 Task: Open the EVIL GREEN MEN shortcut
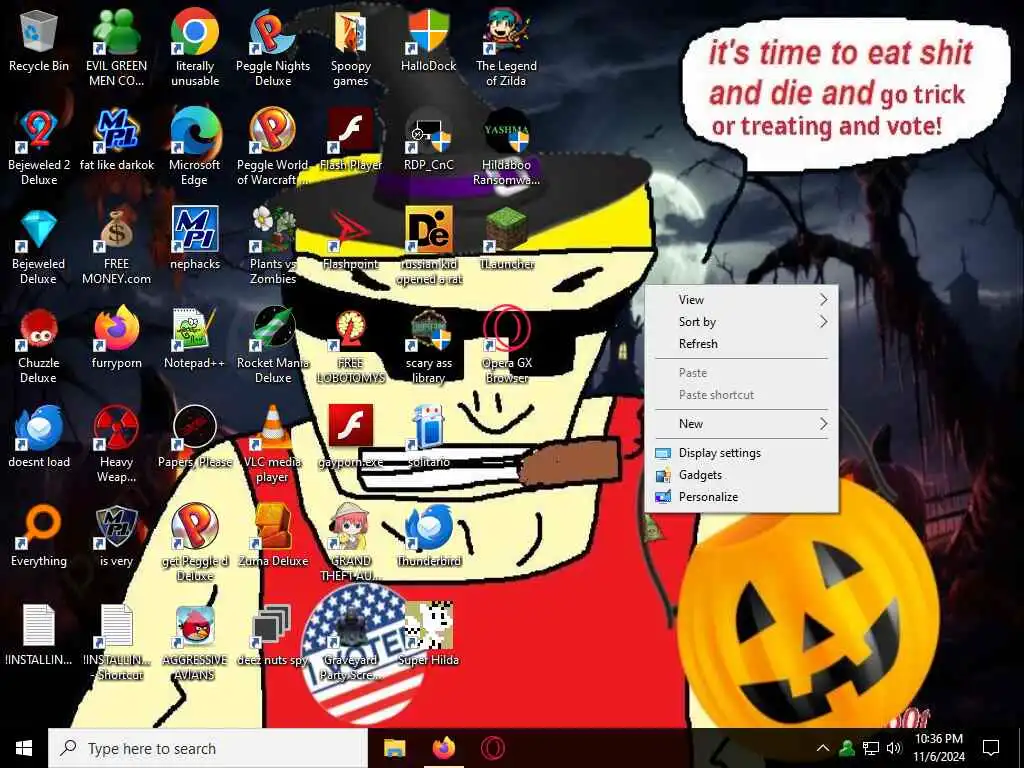point(116,46)
